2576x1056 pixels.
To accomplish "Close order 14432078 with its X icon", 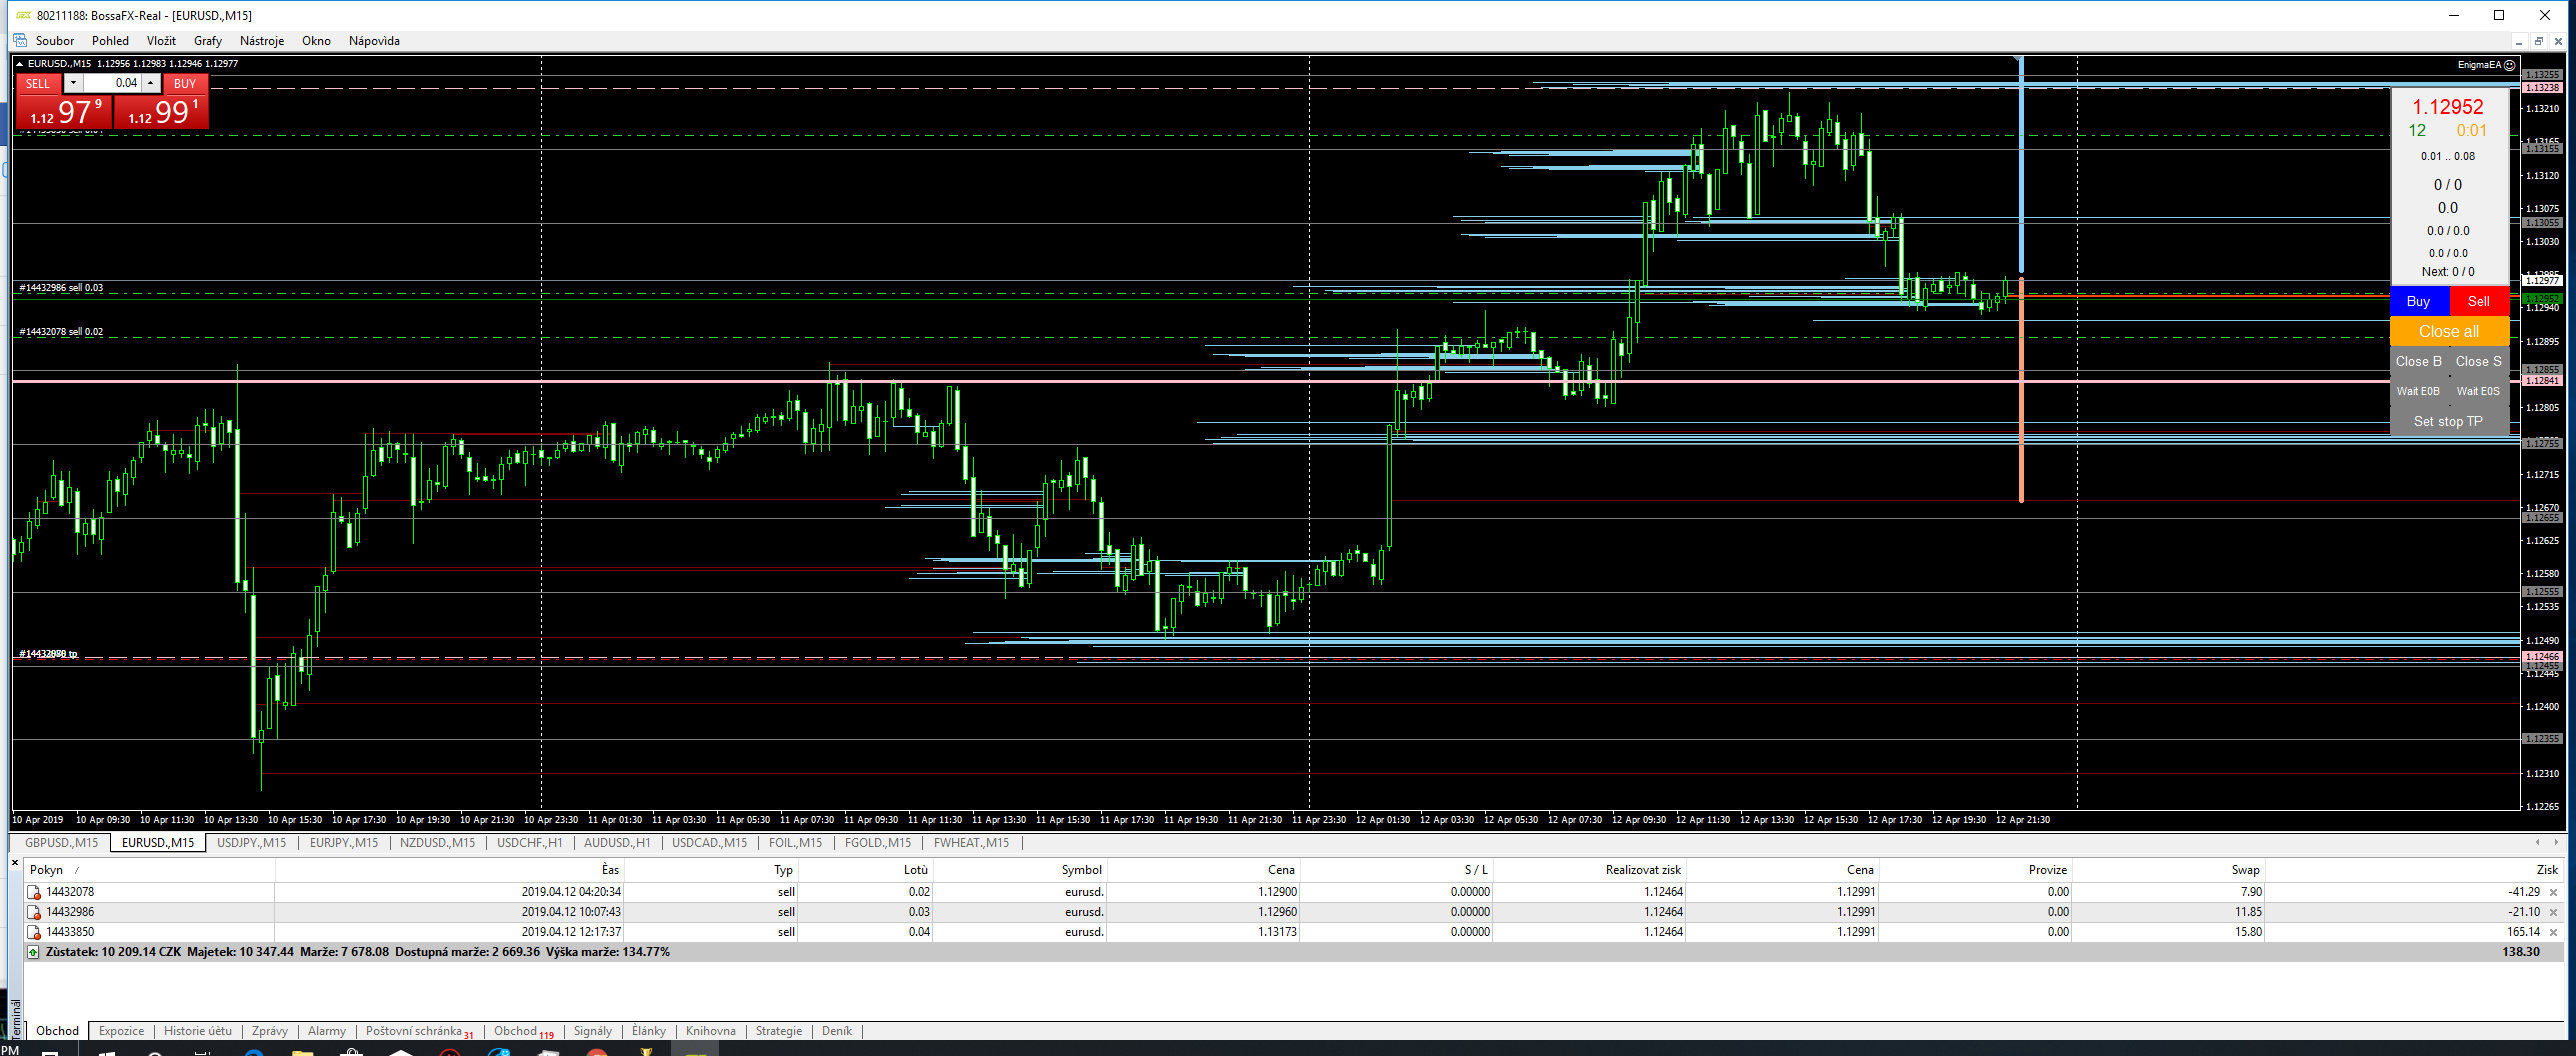I will tap(2553, 892).
